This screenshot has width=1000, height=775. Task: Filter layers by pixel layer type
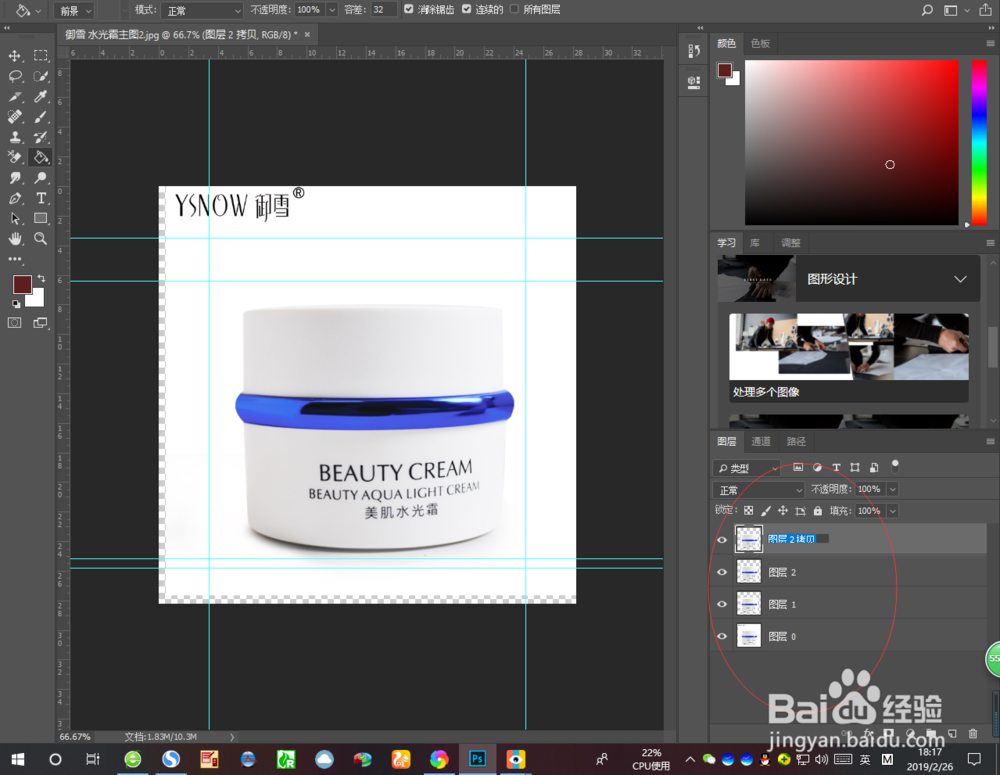click(x=798, y=468)
